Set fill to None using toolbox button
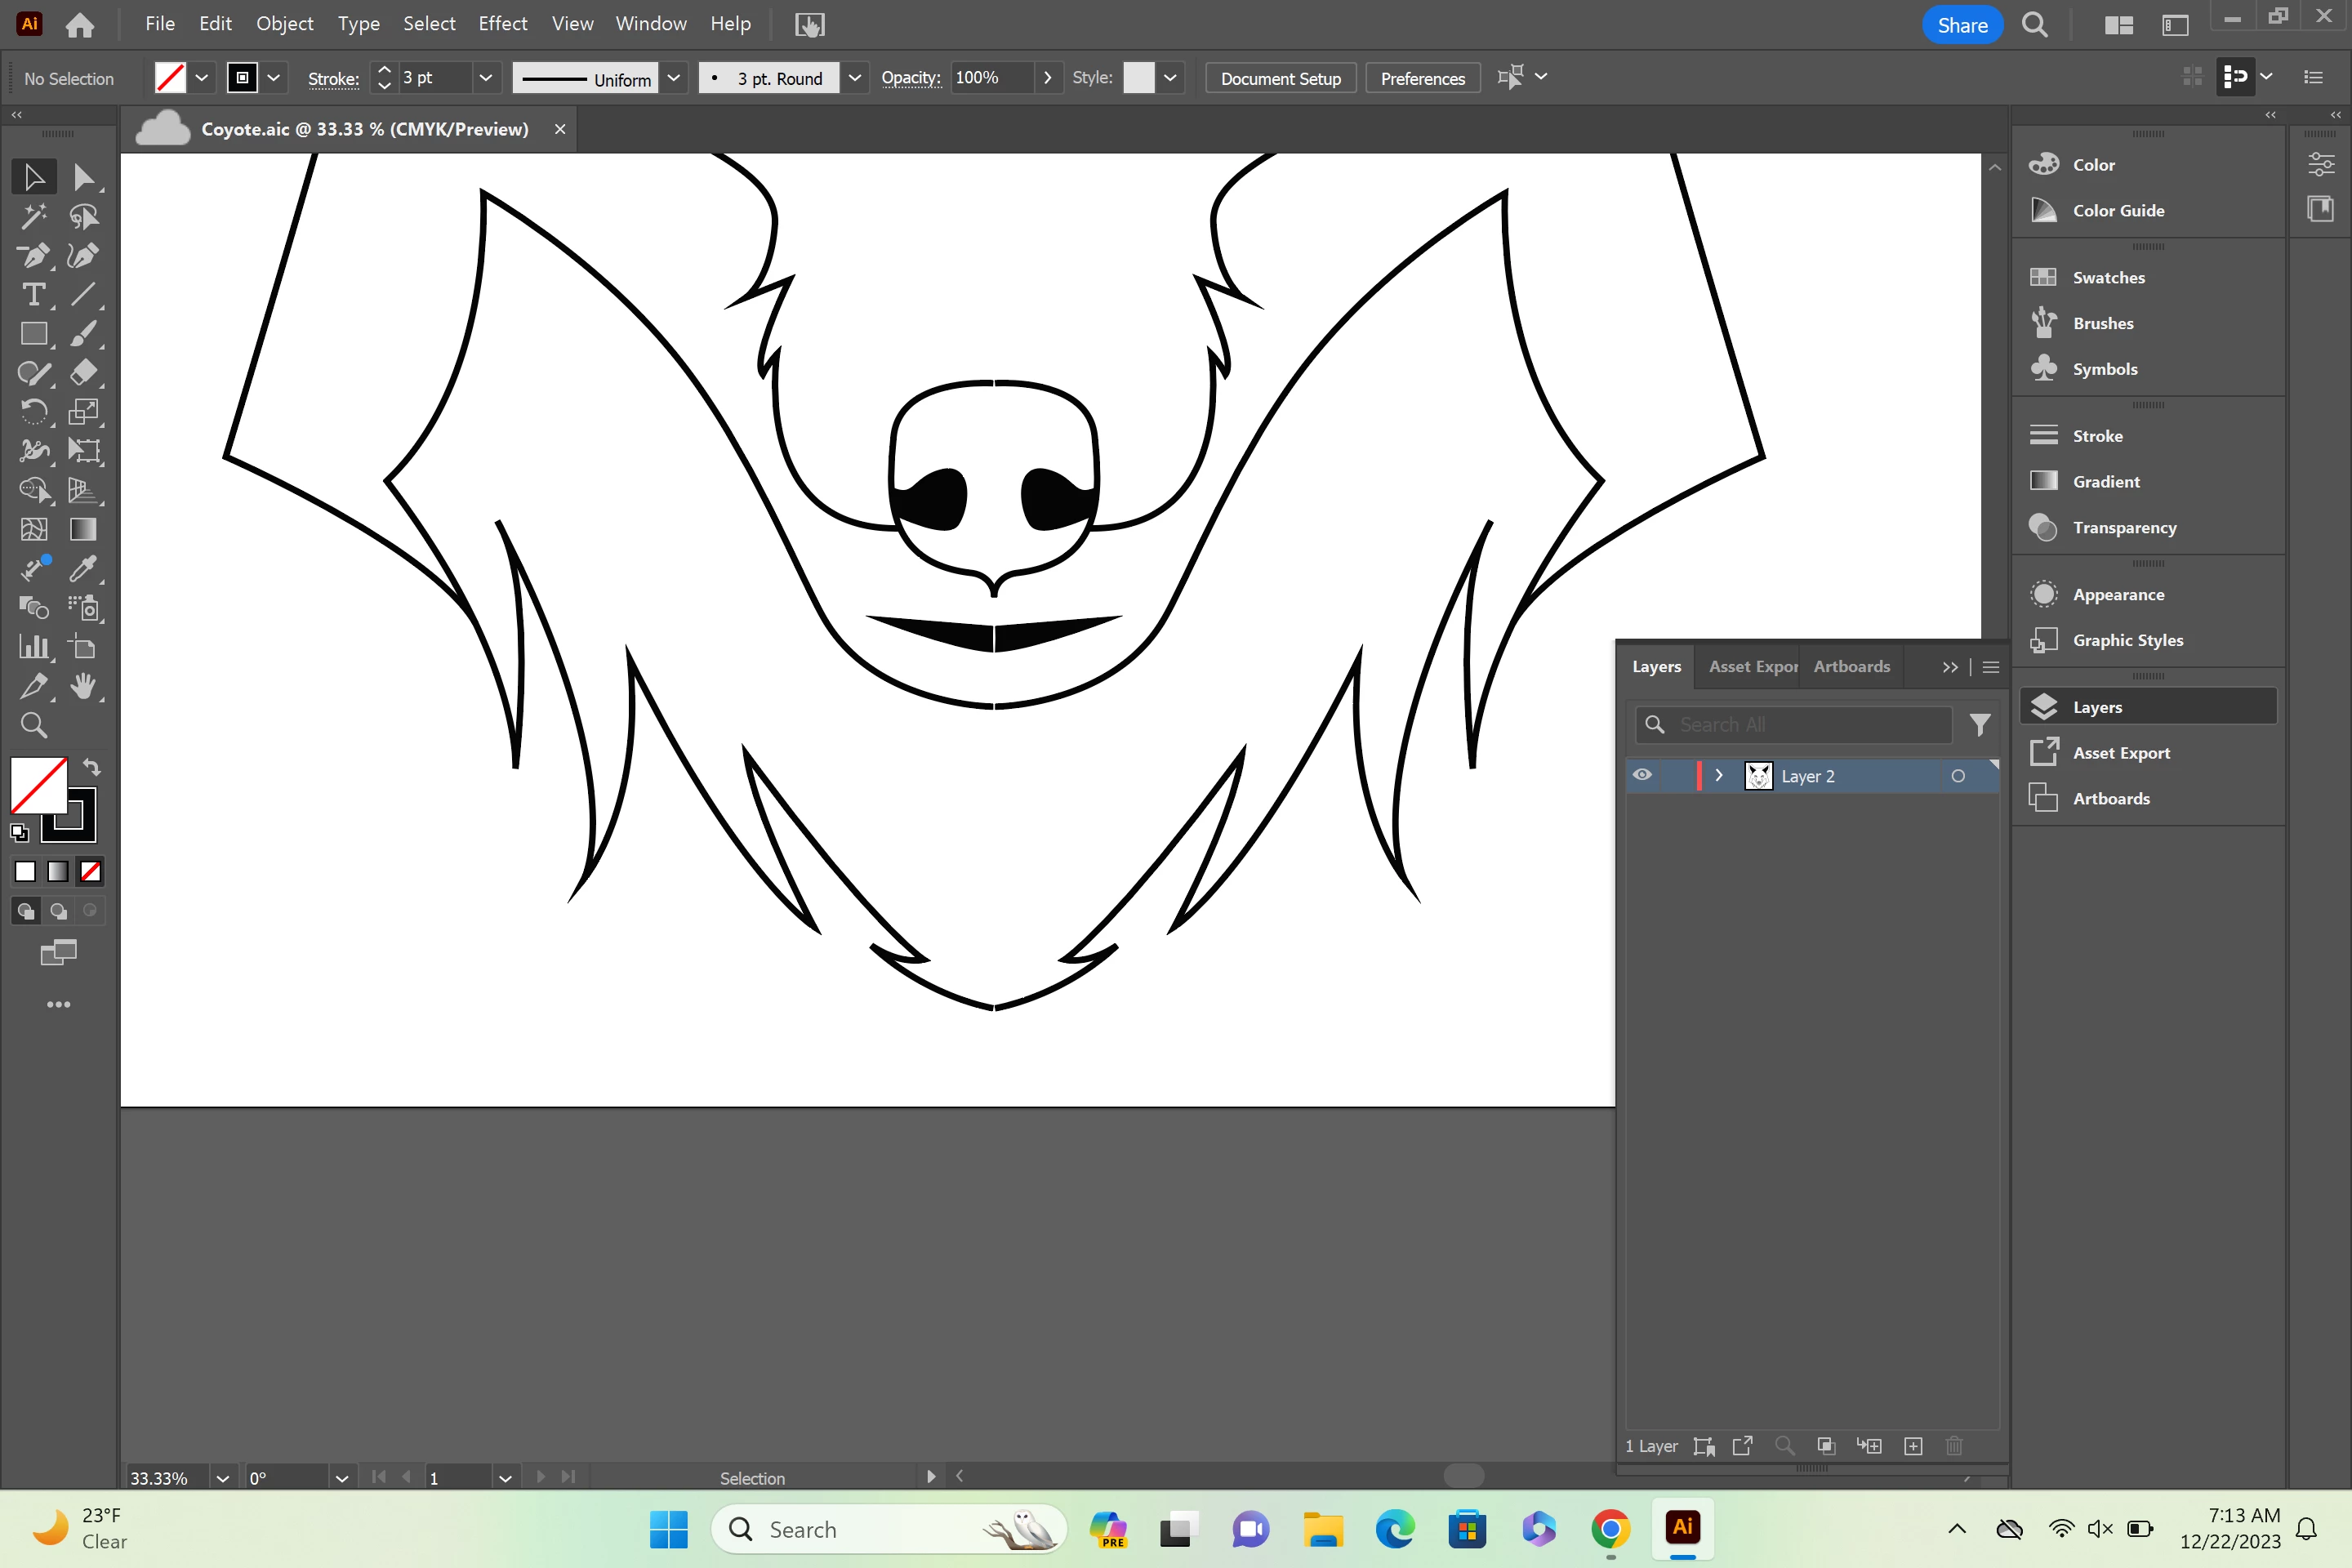 click(x=90, y=871)
